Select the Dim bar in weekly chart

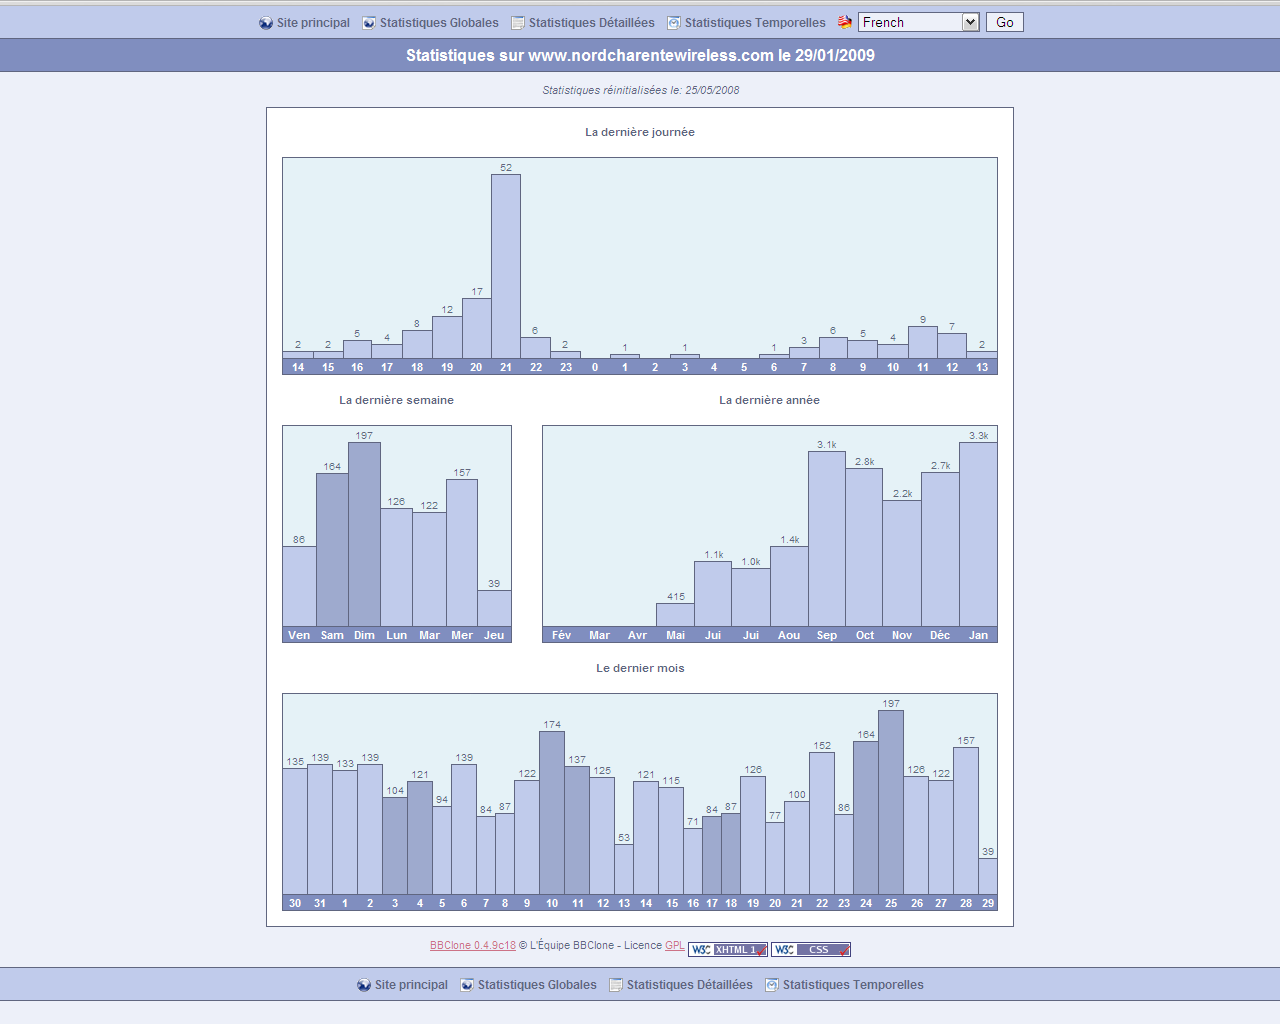[x=364, y=535]
